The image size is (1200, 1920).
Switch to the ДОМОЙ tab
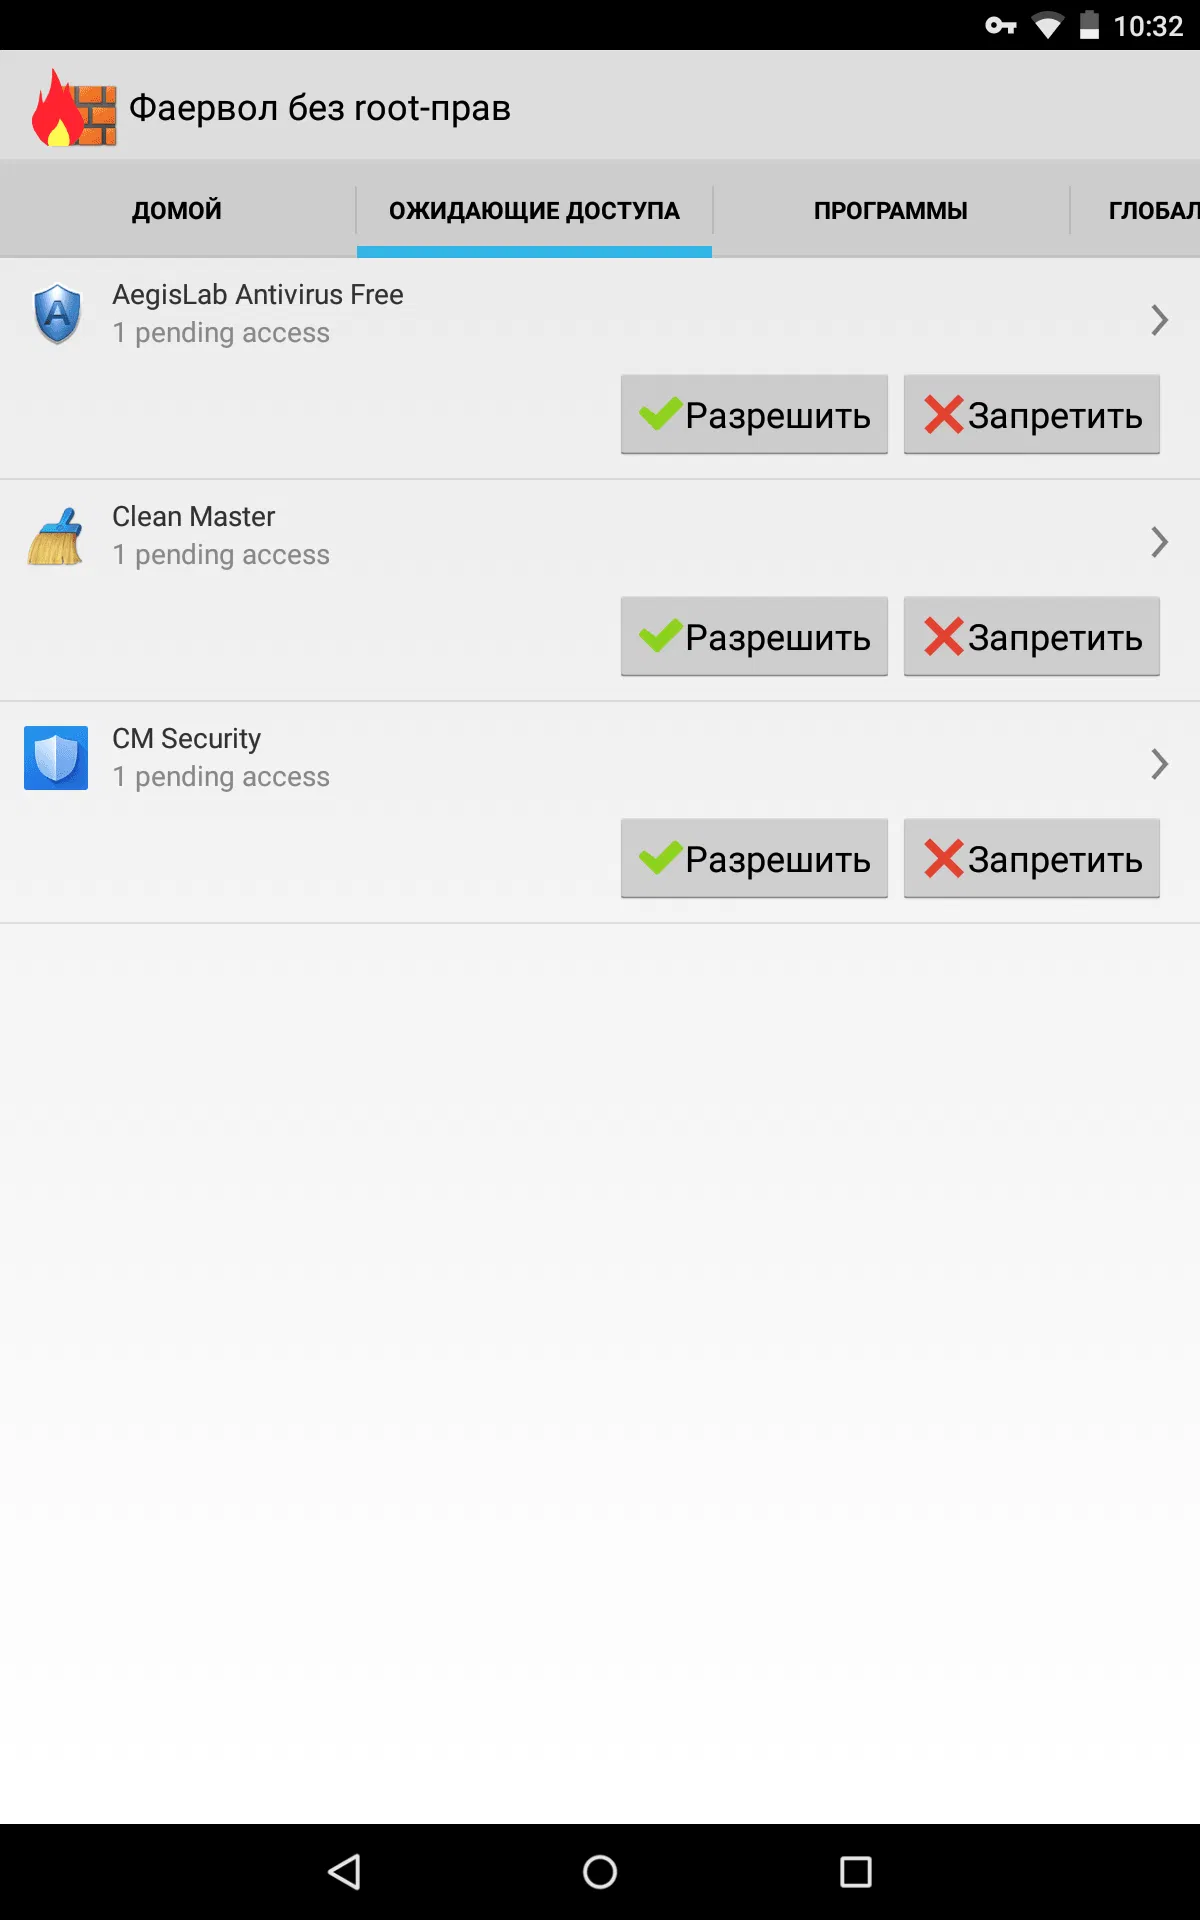(177, 210)
